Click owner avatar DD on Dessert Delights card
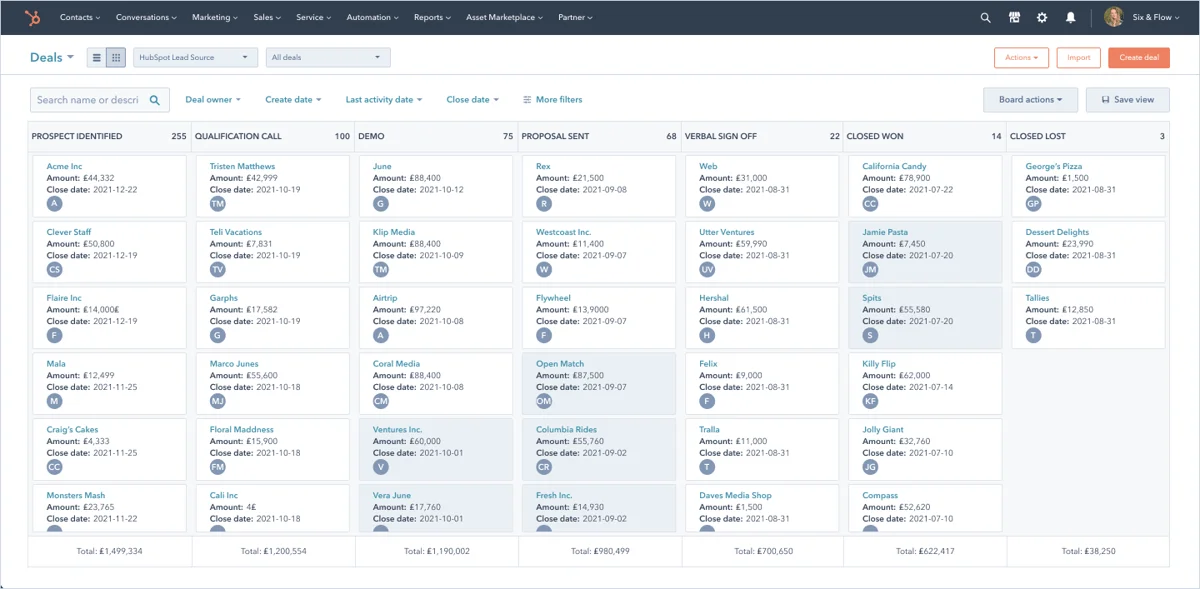Viewport: 1200px width, 589px height. [1034, 269]
